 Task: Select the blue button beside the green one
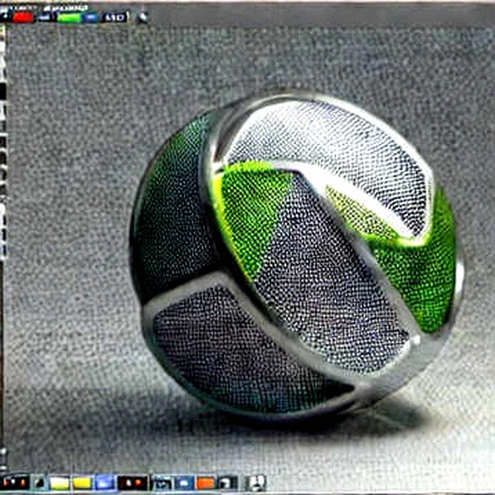pyautogui.click(x=91, y=17)
